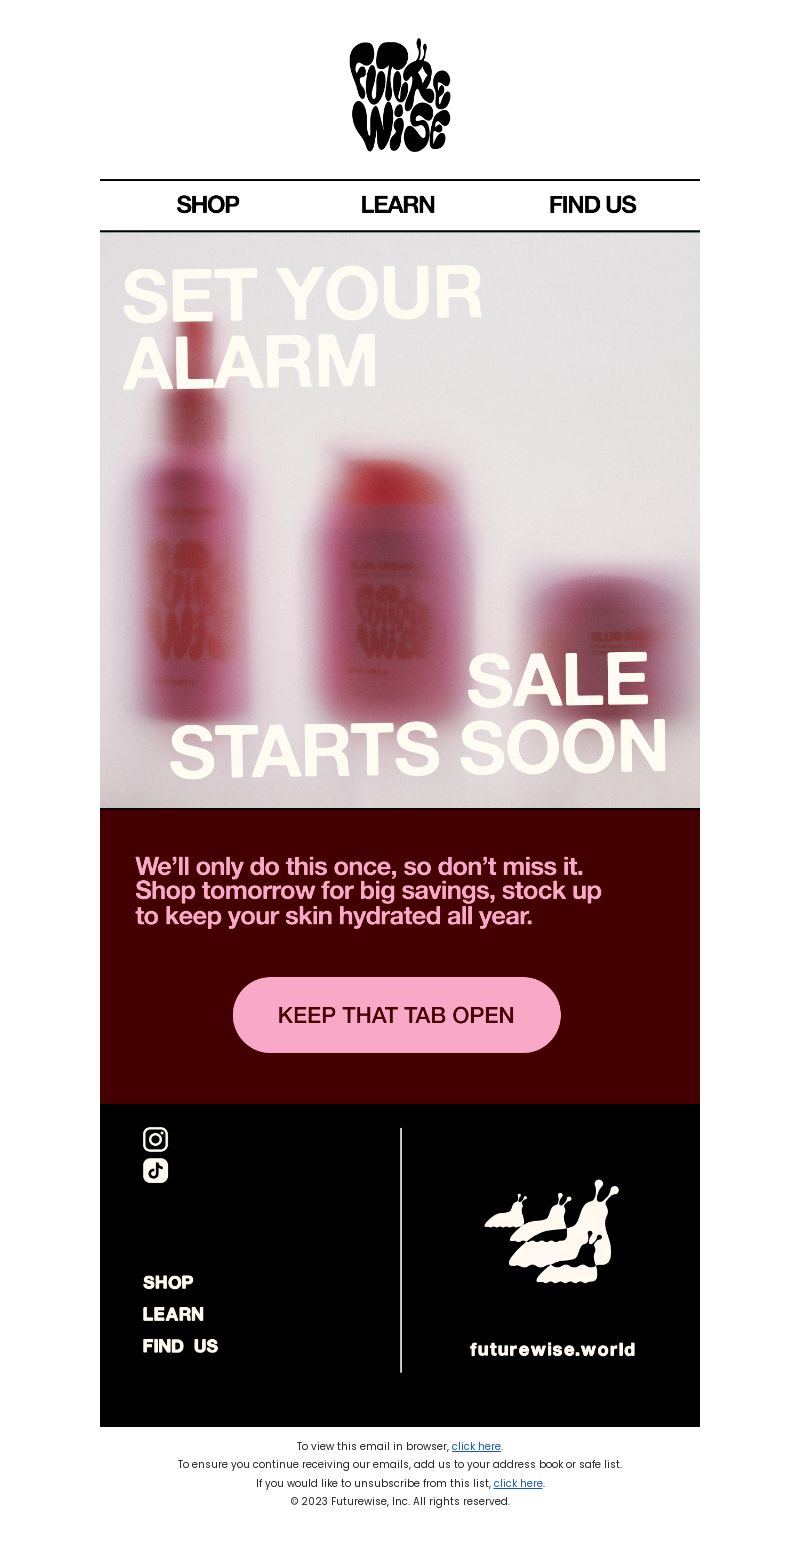Image resolution: width=800 pixels, height=1556 pixels.
Task: Select SHOP link in the footer
Action: 168,1282
